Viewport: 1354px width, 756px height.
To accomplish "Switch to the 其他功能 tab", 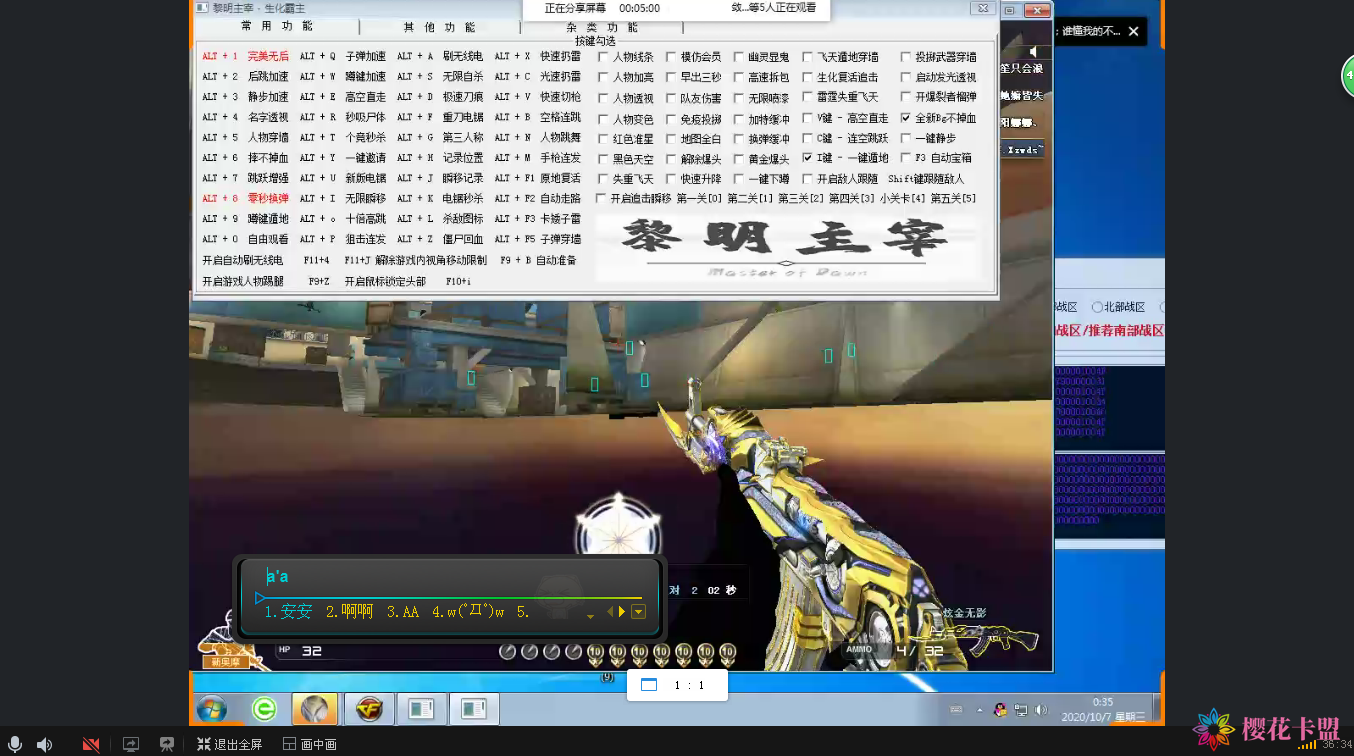I will click(x=439, y=27).
